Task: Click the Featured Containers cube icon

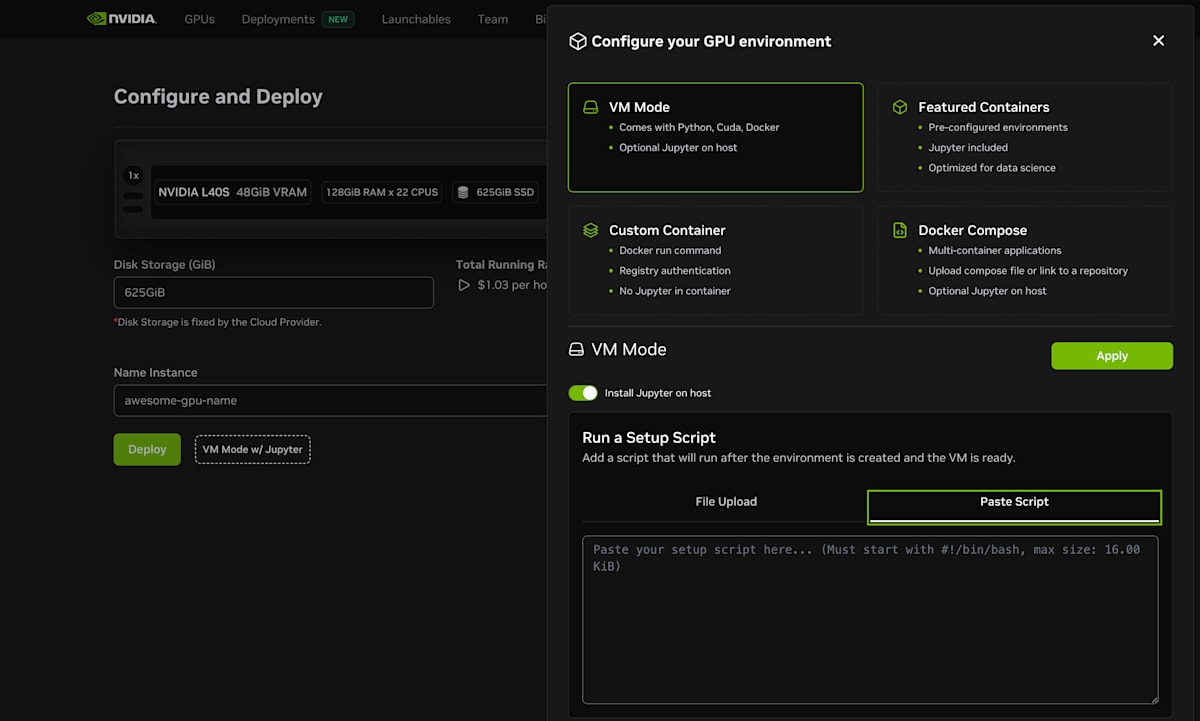Action: coord(900,107)
